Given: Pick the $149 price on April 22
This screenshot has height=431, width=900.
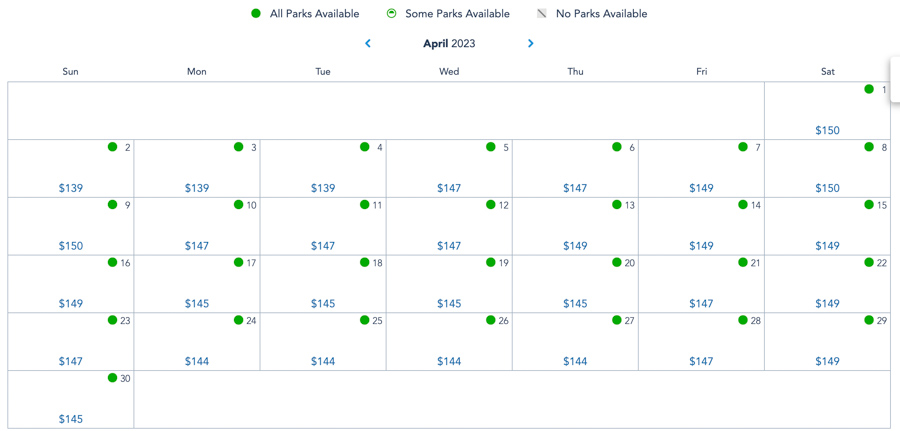Looking at the screenshot, I should point(827,304).
